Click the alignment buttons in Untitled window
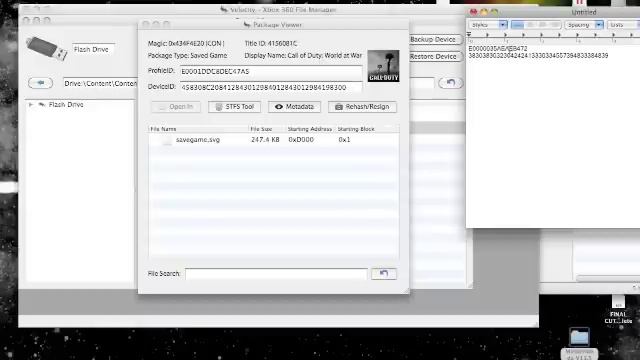640x360 pixels. [536, 25]
